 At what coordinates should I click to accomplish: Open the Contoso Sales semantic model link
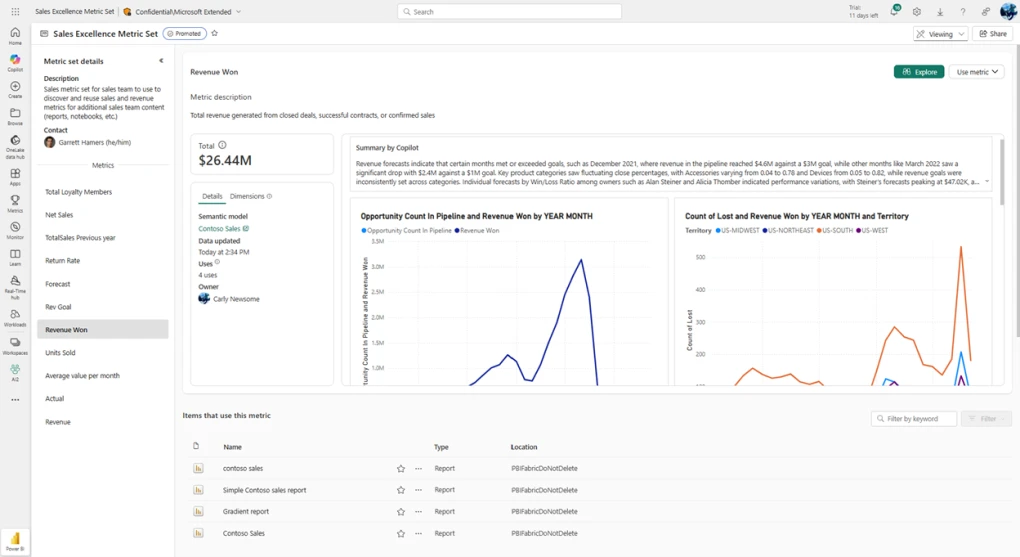[223, 228]
